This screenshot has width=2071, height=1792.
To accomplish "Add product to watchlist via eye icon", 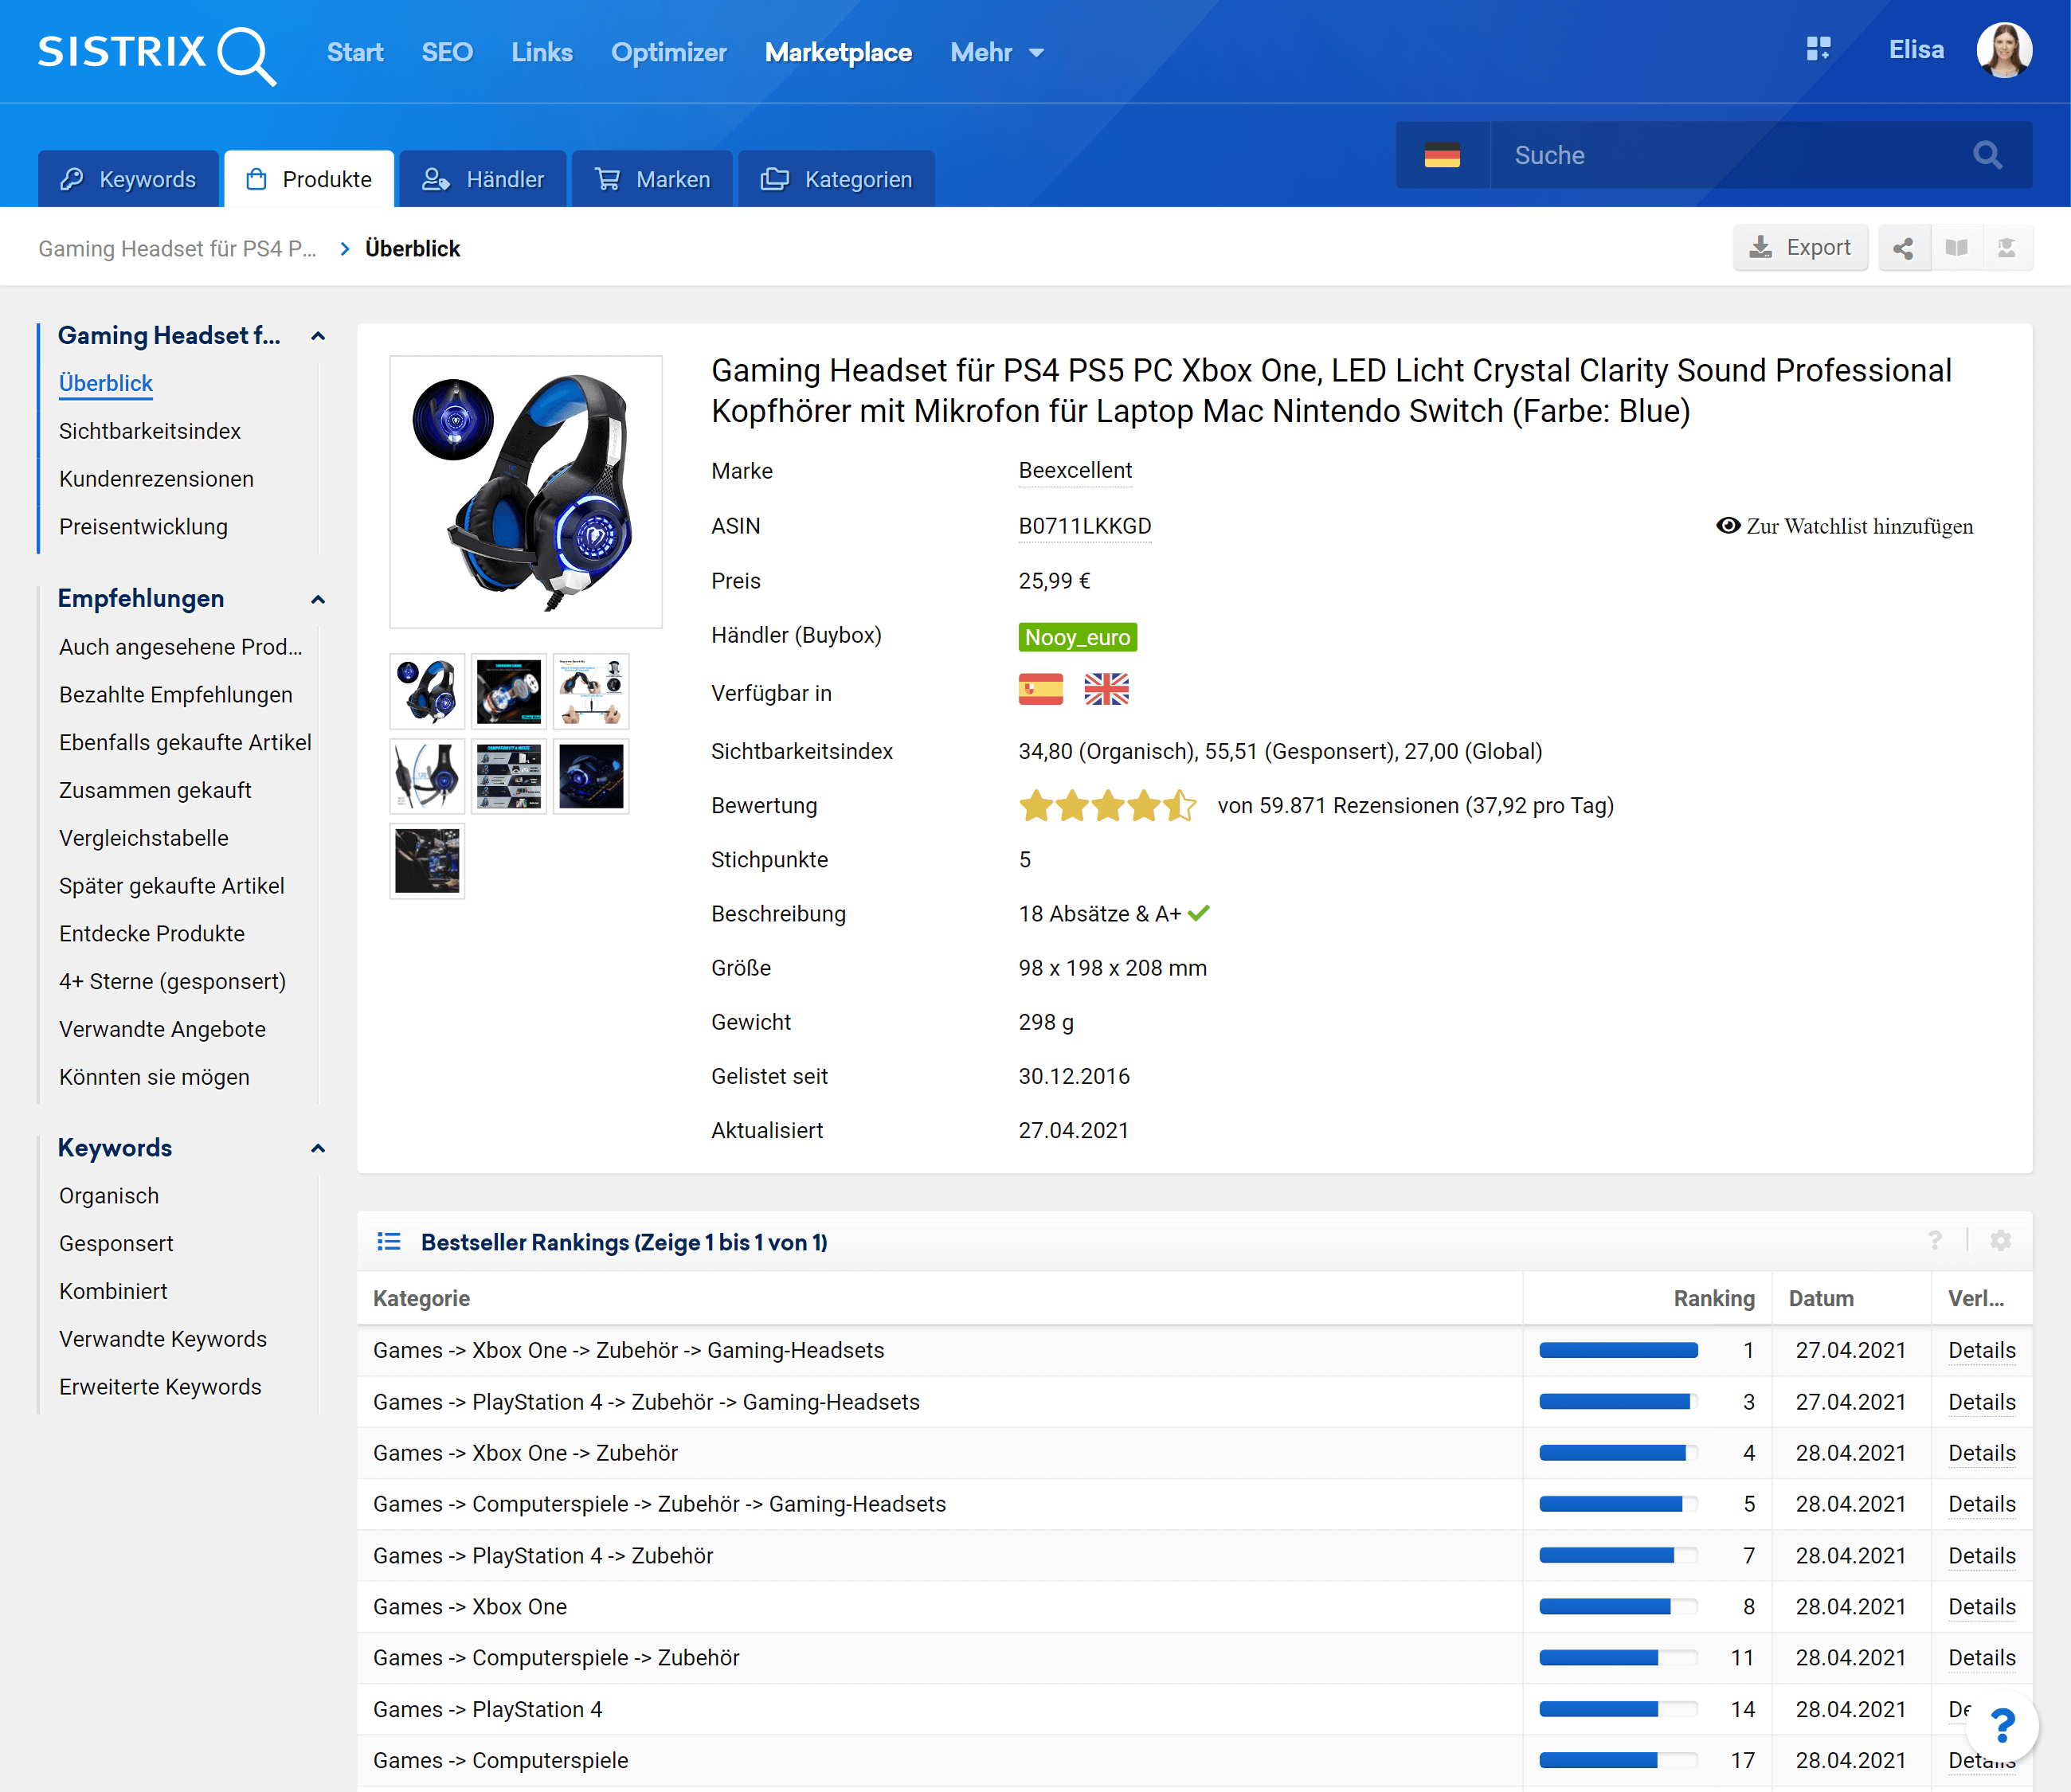I will [x=1728, y=526].
